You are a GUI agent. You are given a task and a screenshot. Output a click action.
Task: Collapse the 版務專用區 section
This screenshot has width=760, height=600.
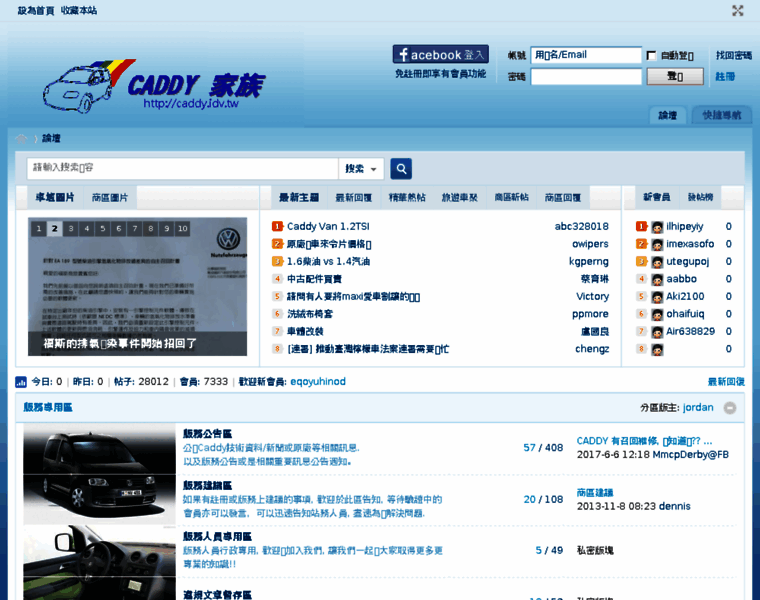click(730, 408)
